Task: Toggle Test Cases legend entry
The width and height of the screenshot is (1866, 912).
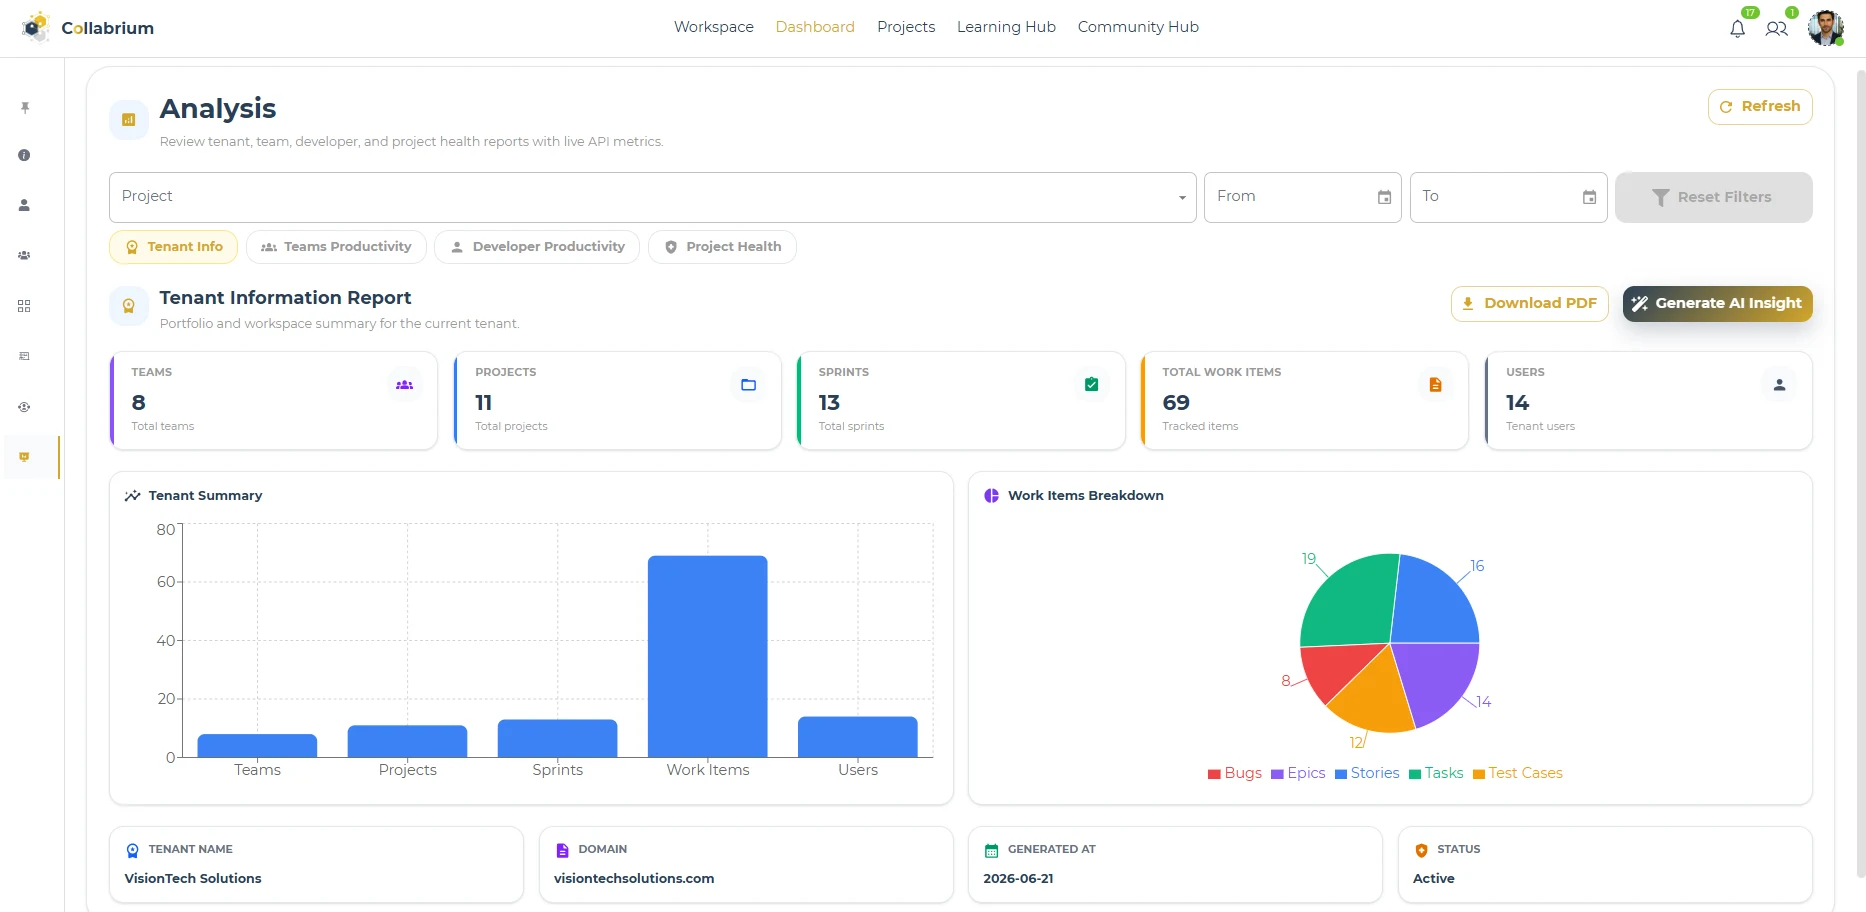Action: pyautogui.click(x=1518, y=773)
